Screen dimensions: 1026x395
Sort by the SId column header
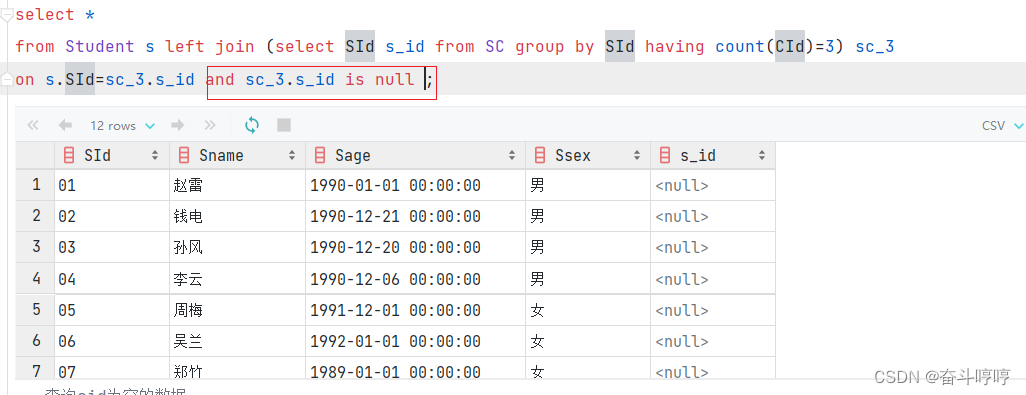click(112, 156)
